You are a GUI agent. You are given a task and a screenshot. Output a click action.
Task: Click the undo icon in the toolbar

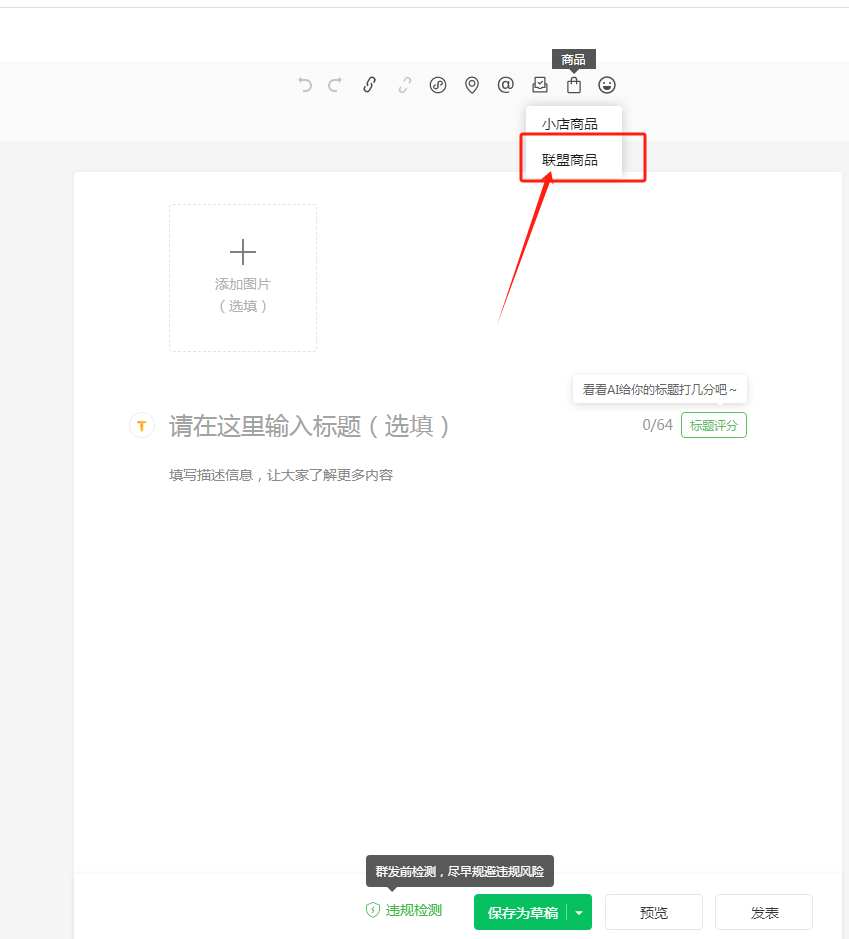tap(304, 85)
